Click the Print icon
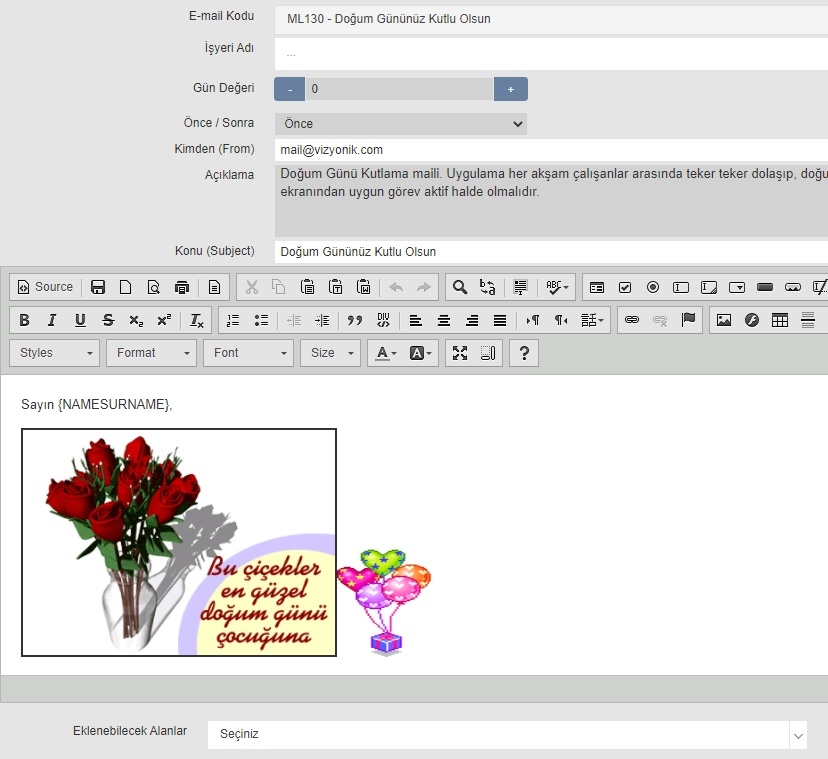Viewport: 828px width, 759px height. point(182,287)
